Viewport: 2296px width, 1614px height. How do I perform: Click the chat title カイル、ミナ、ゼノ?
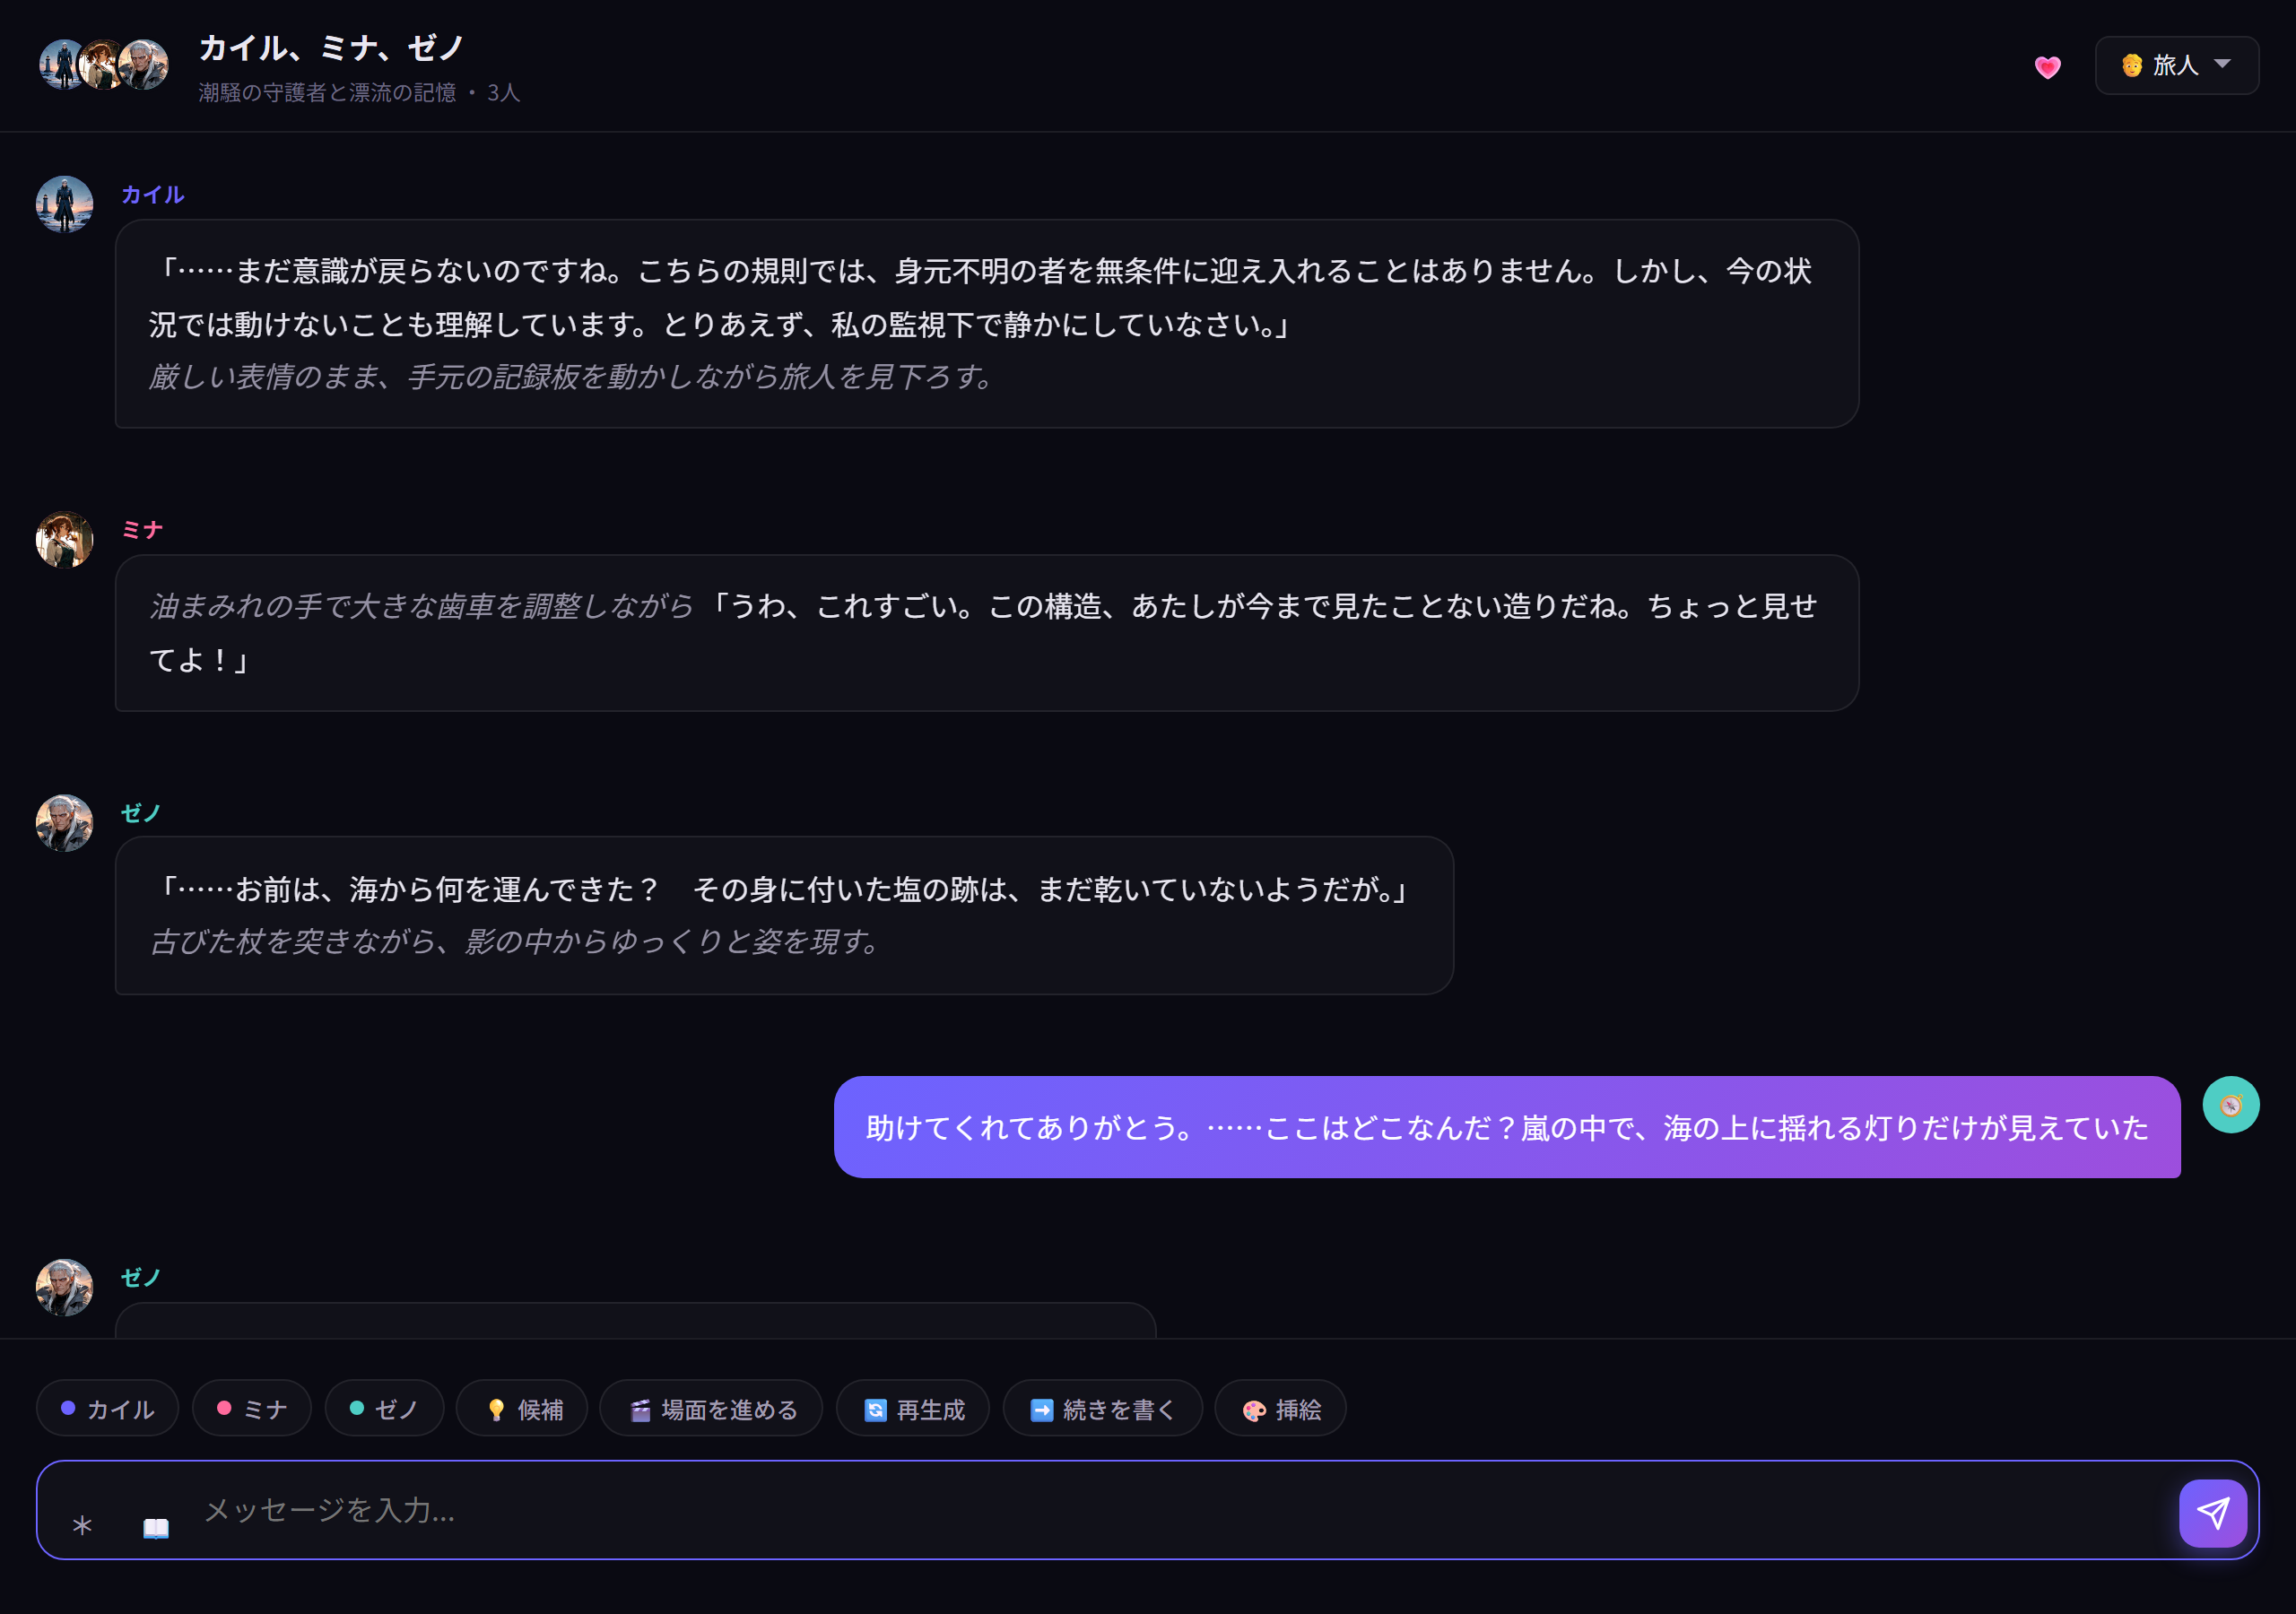331,47
